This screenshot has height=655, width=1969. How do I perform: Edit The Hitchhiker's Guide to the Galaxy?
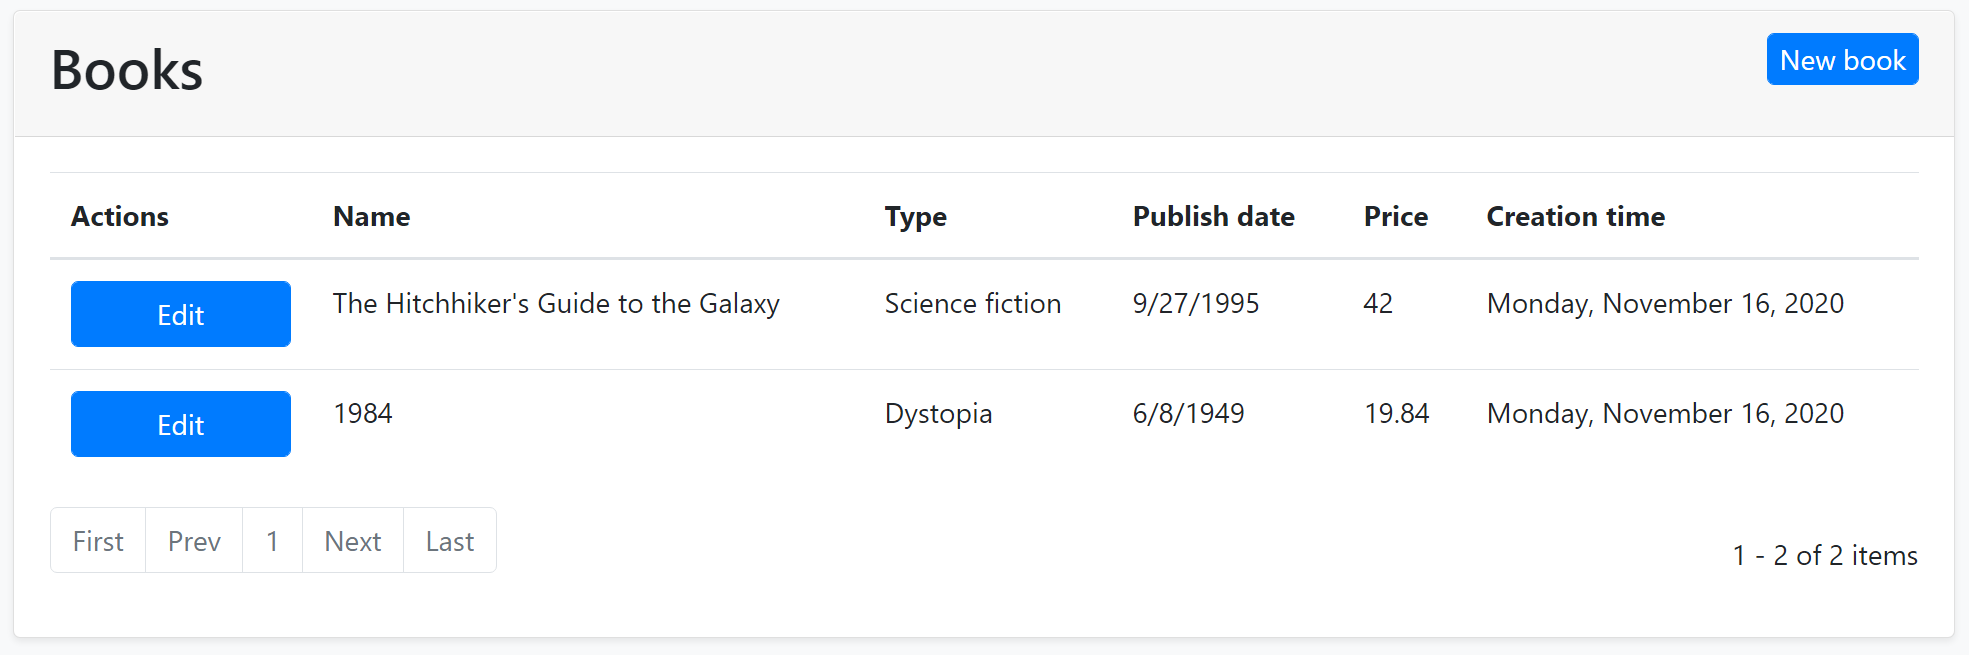click(181, 315)
